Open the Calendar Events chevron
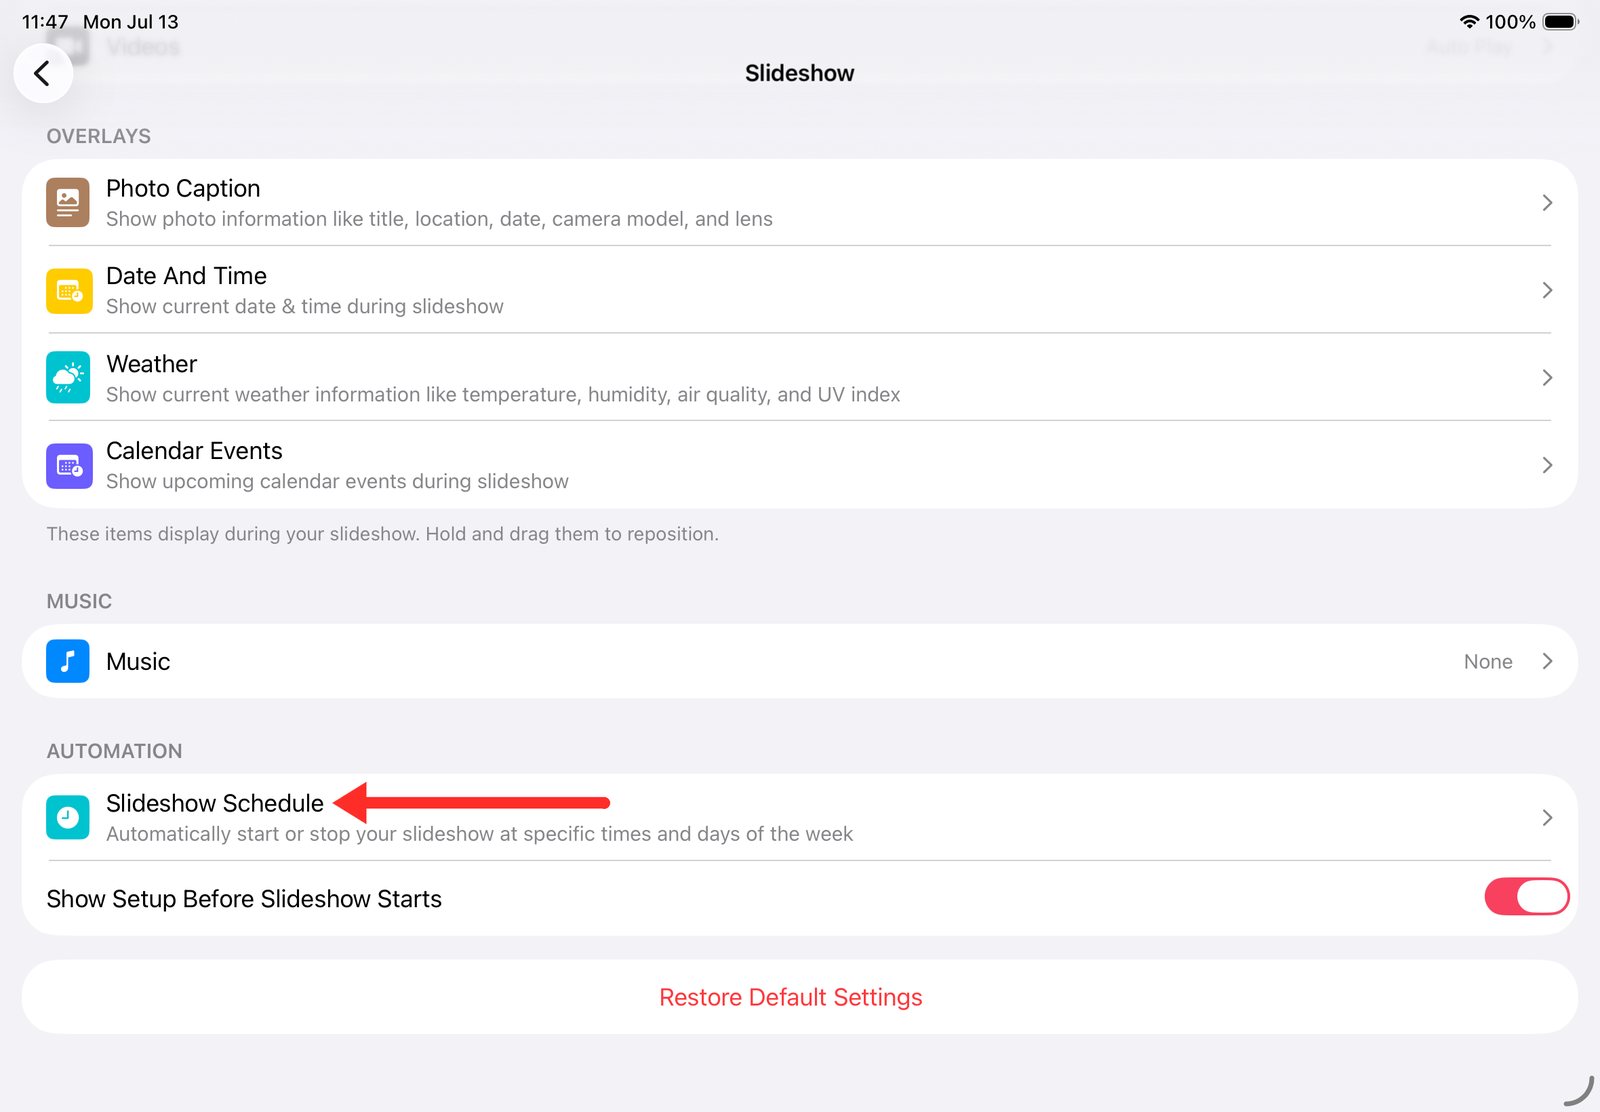 tap(1547, 465)
